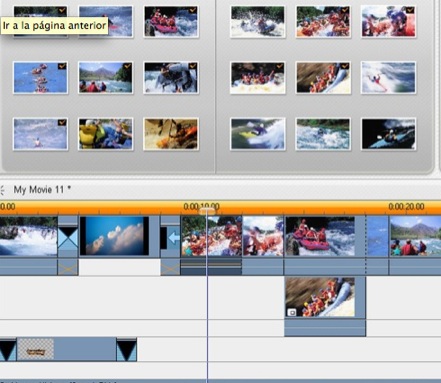Select the orange abstract thumbnail in album
Image resolution: width=441 pixels, height=383 pixels.
point(171,134)
